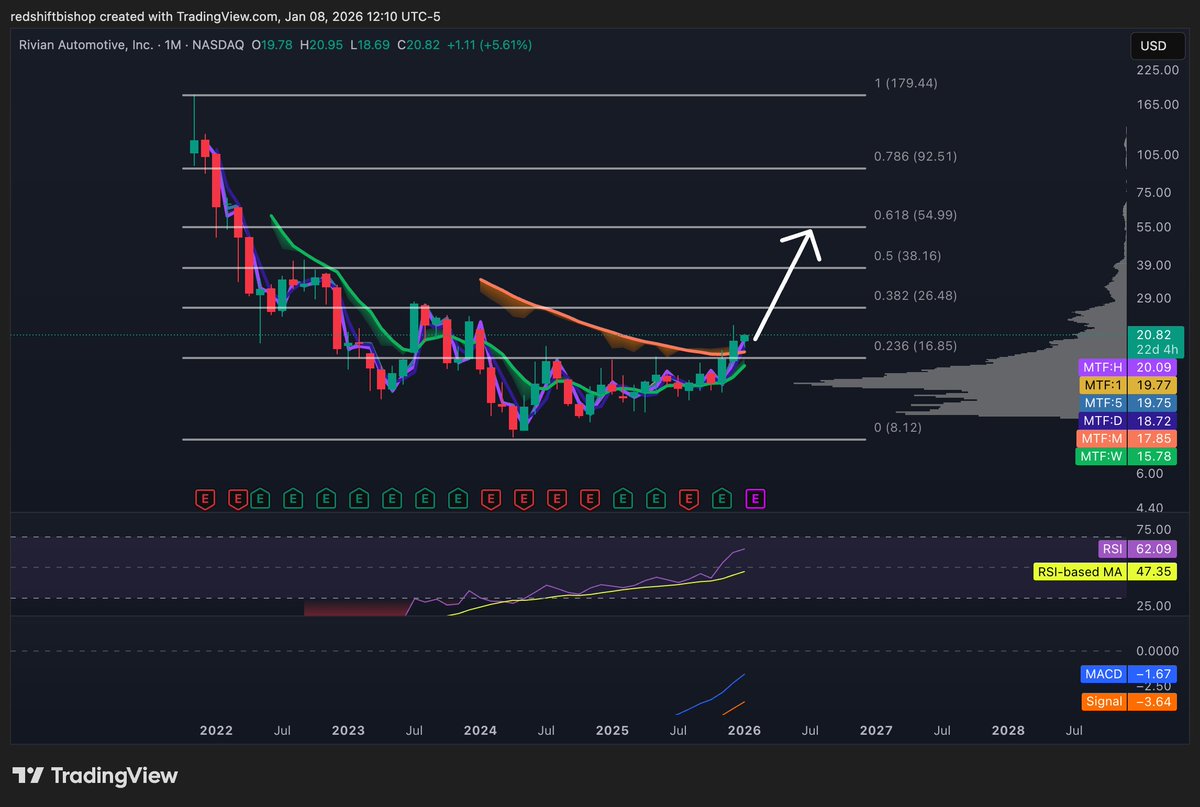
Task: Click the MTF:D 18.72 price label
Action: [1129, 421]
